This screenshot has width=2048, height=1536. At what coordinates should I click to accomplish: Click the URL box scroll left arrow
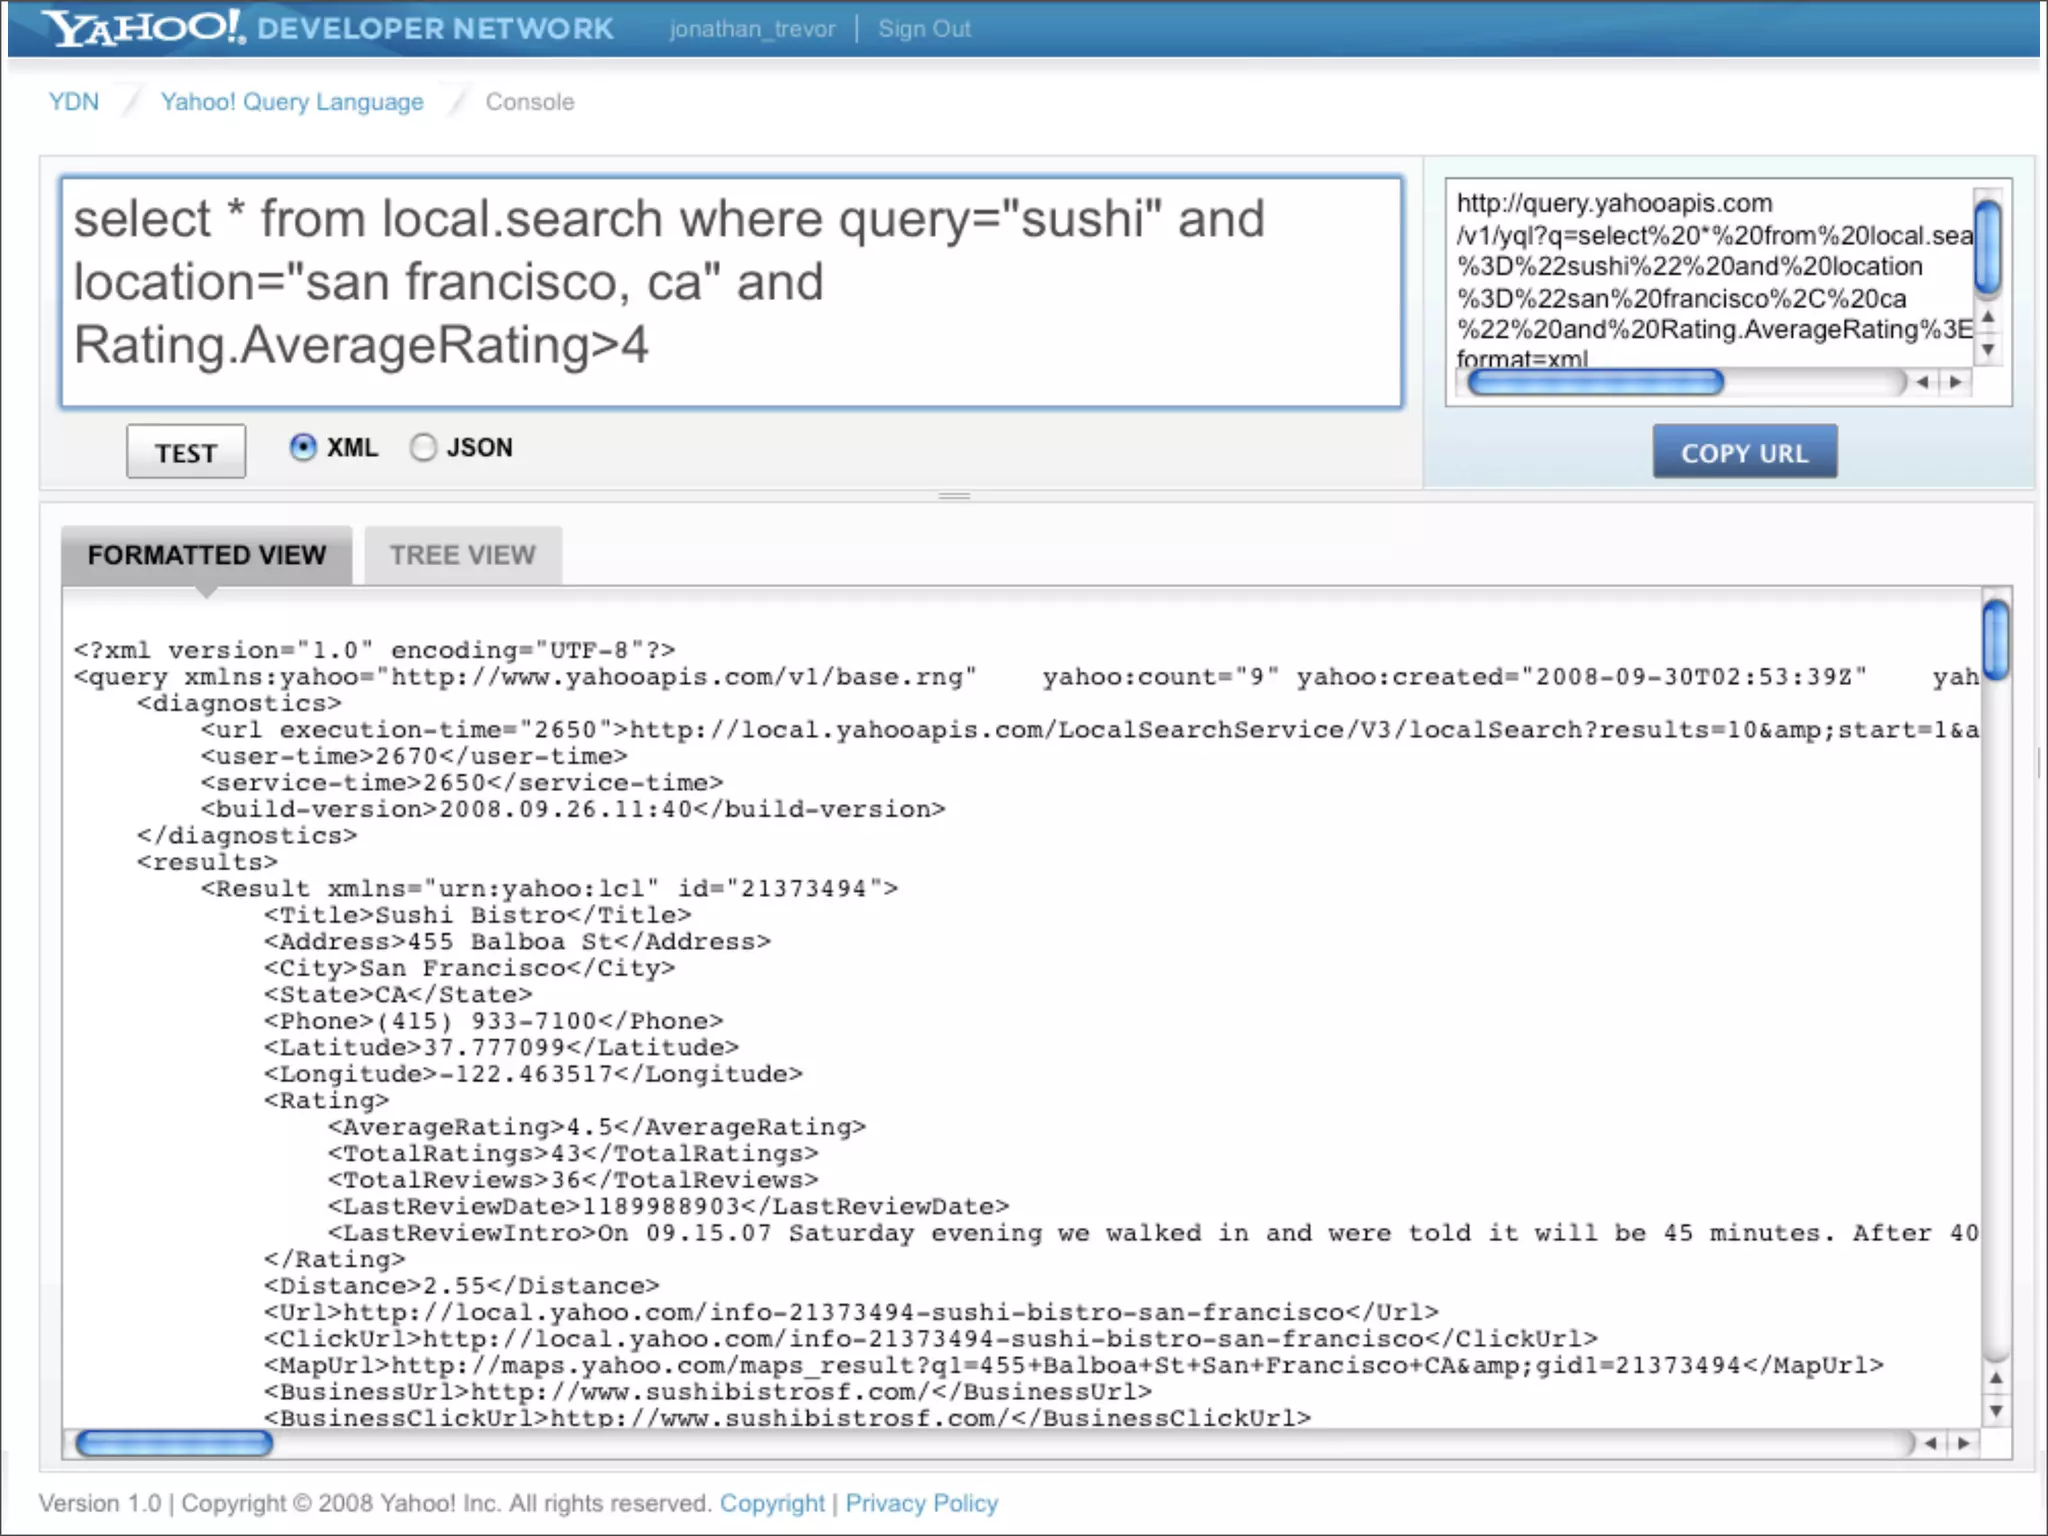coord(1922,381)
